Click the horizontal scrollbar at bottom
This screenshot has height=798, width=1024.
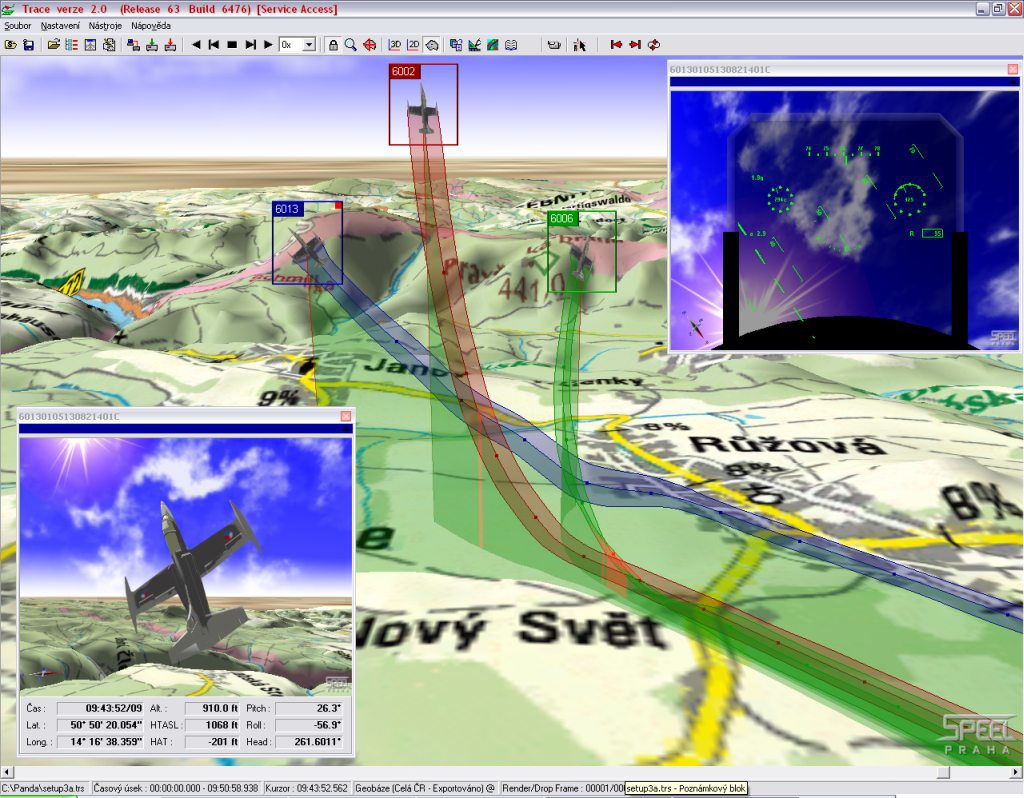(x=500, y=772)
